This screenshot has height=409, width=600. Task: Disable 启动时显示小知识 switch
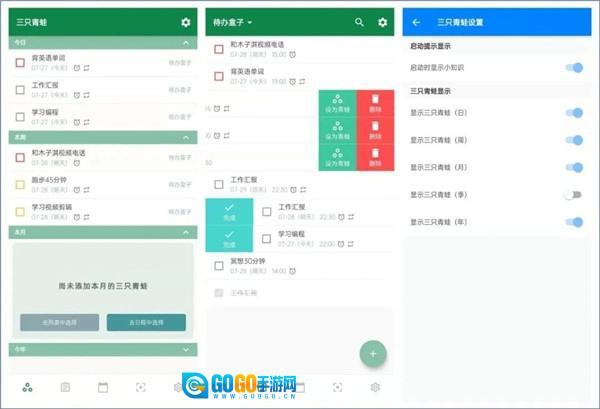pos(573,67)
